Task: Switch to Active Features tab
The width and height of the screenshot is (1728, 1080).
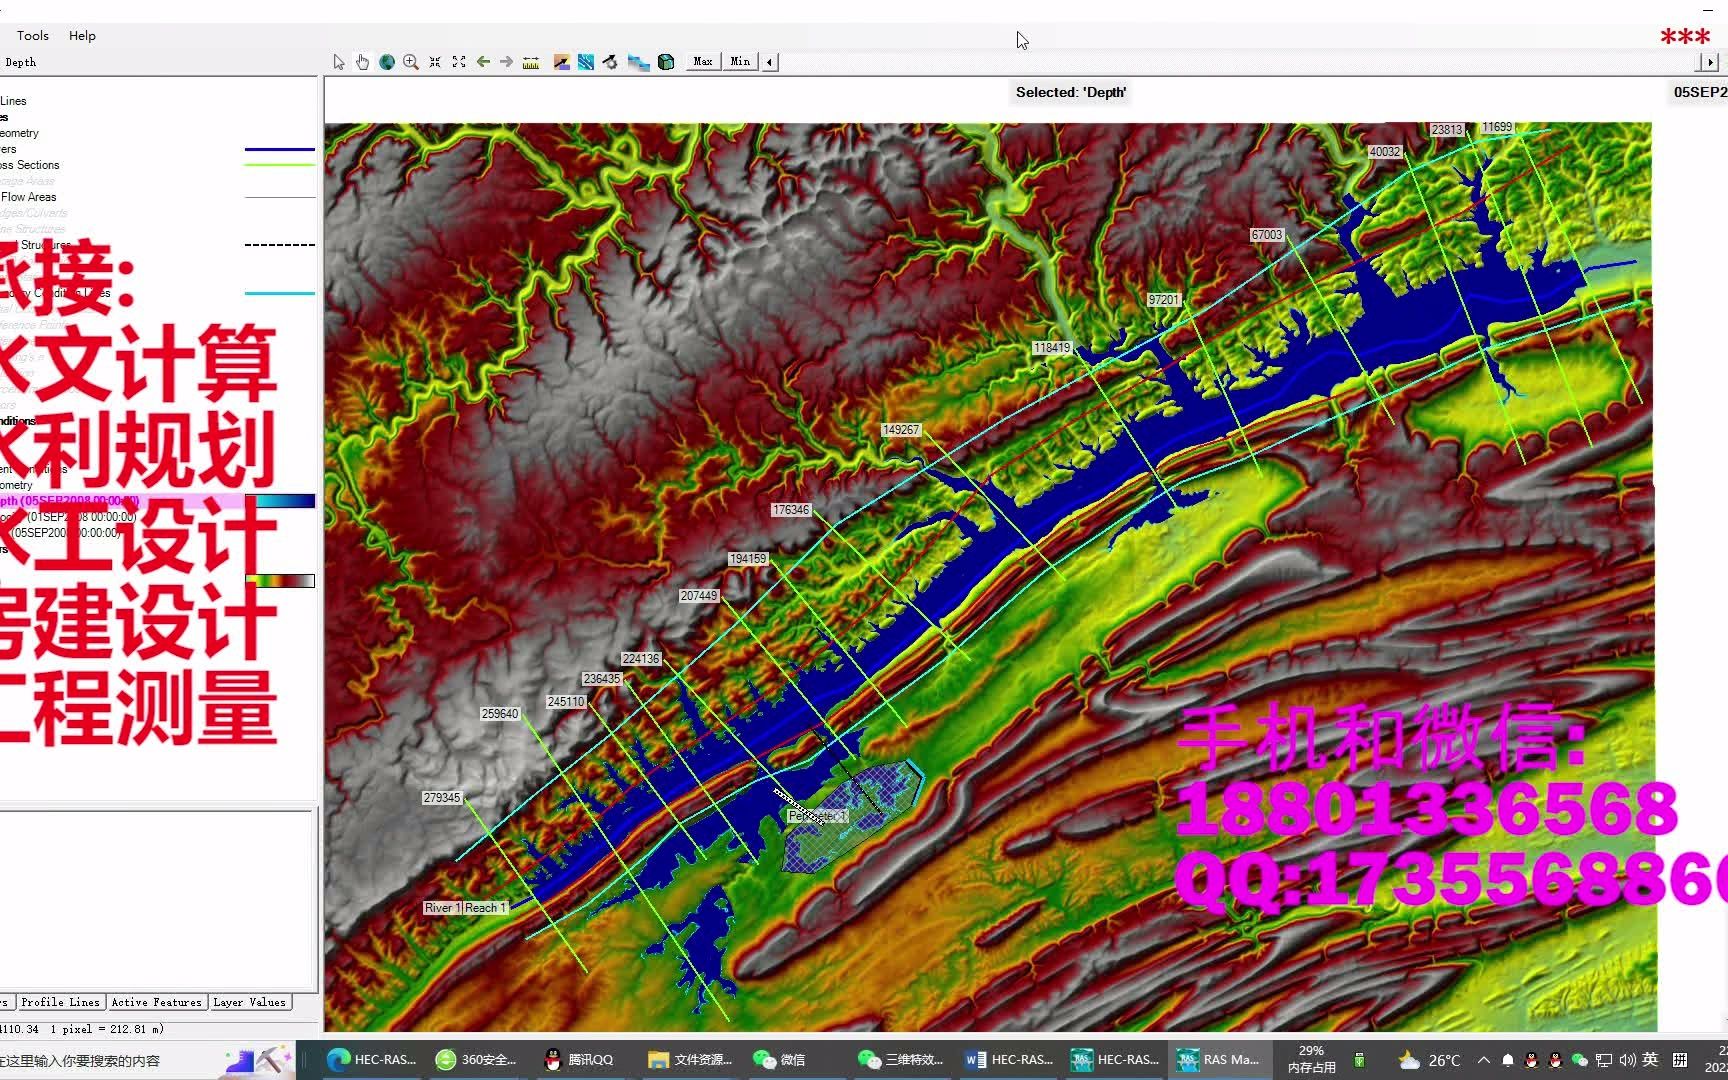Action: click(156, 1002)
